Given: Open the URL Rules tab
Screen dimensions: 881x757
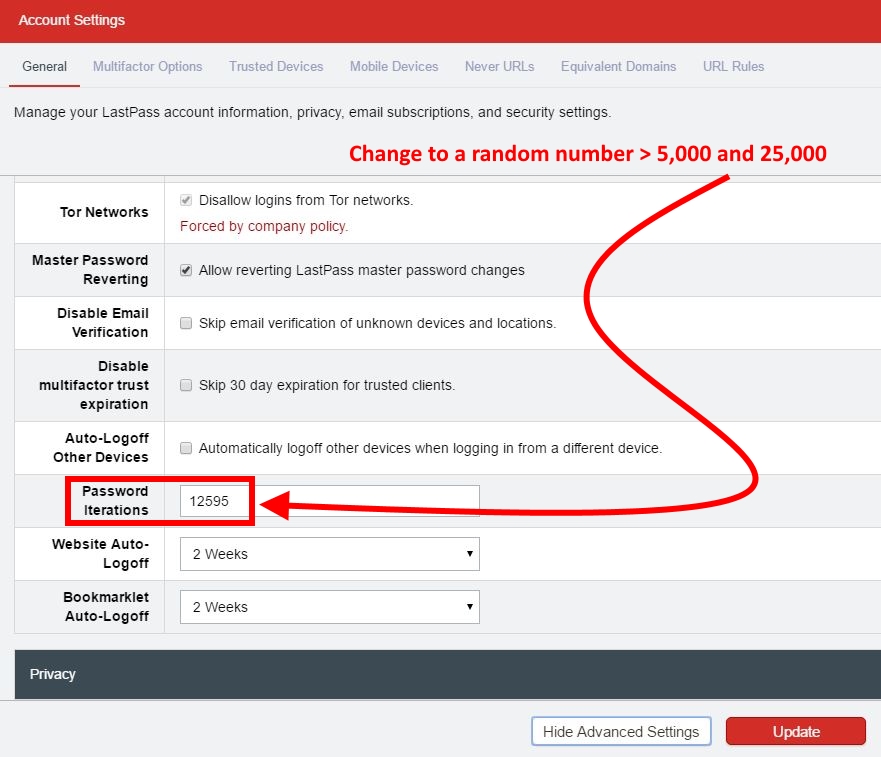Looking at the screenshot, I should coord(733,66).
